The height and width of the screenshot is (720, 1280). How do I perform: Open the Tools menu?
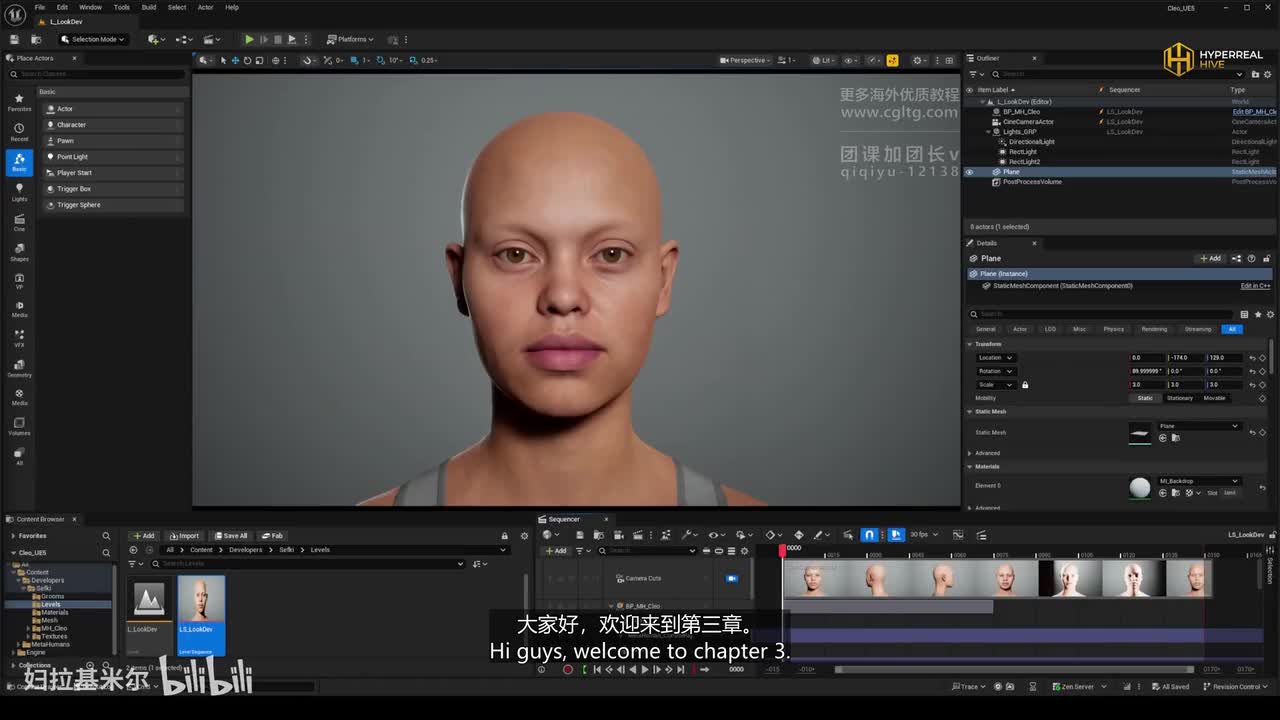121,7
